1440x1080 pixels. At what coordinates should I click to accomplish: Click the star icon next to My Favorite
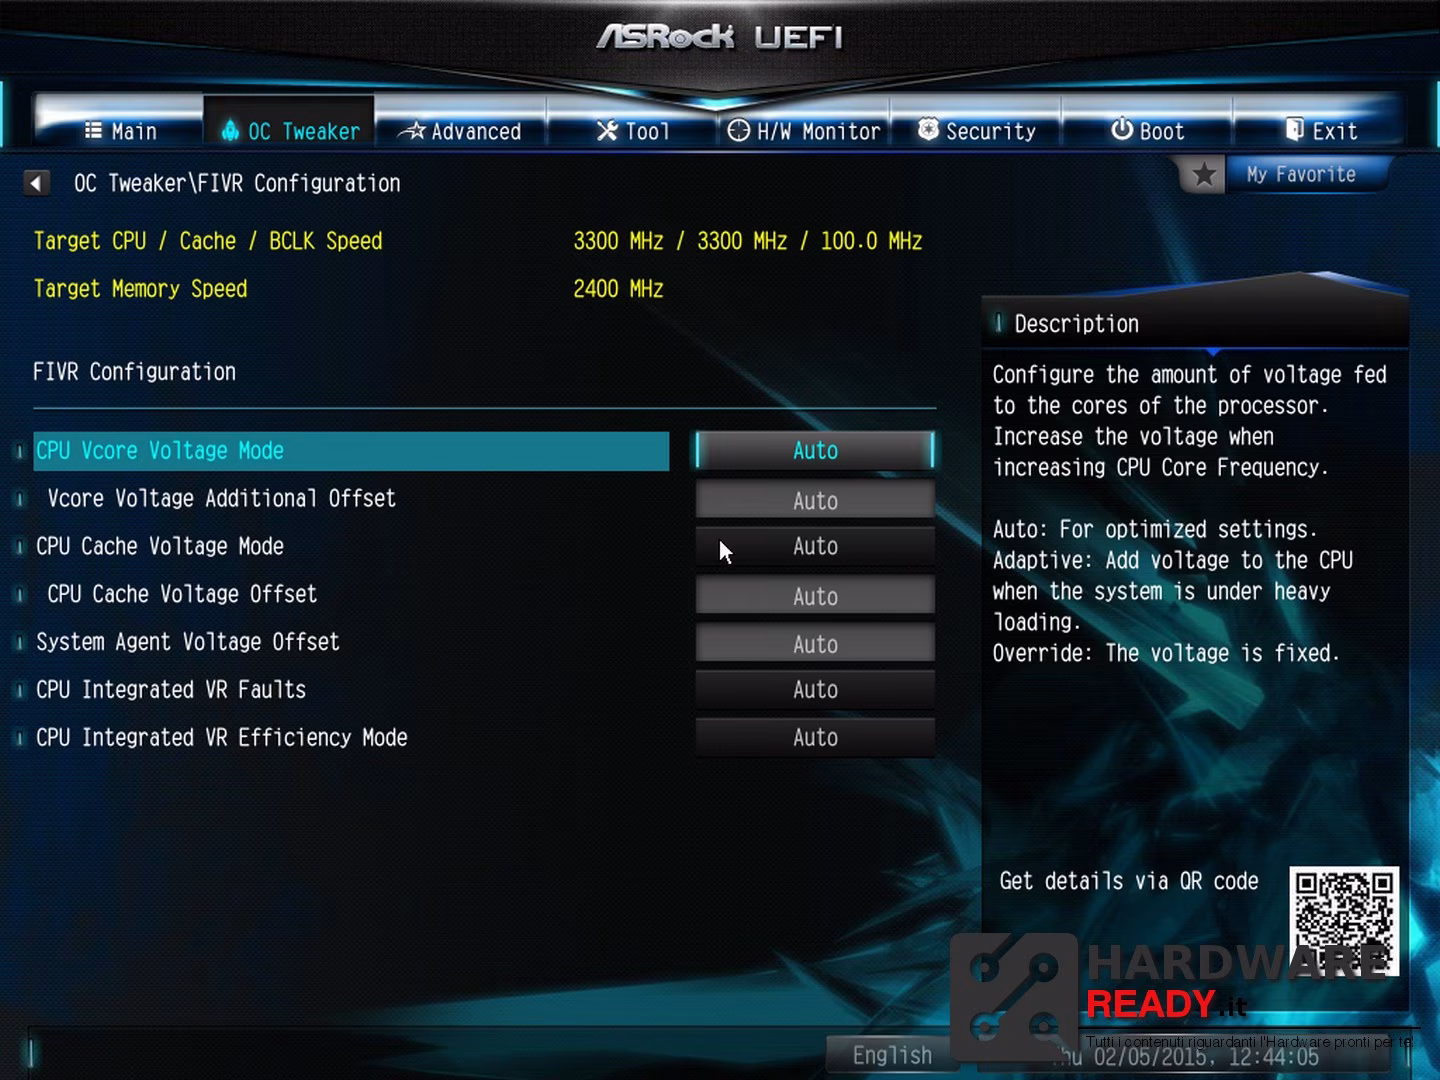[x=1204, y=175]
